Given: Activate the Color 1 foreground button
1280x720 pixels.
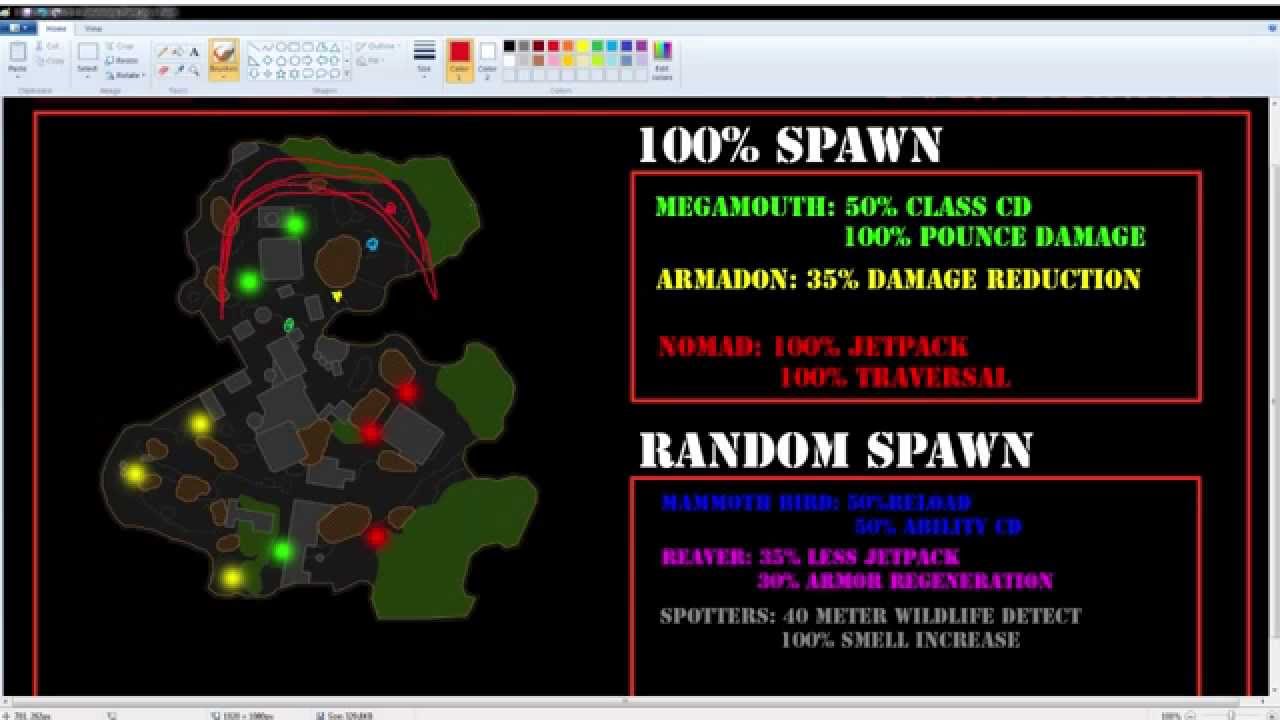Looking at the screenshot, I should tap(460, 60).
